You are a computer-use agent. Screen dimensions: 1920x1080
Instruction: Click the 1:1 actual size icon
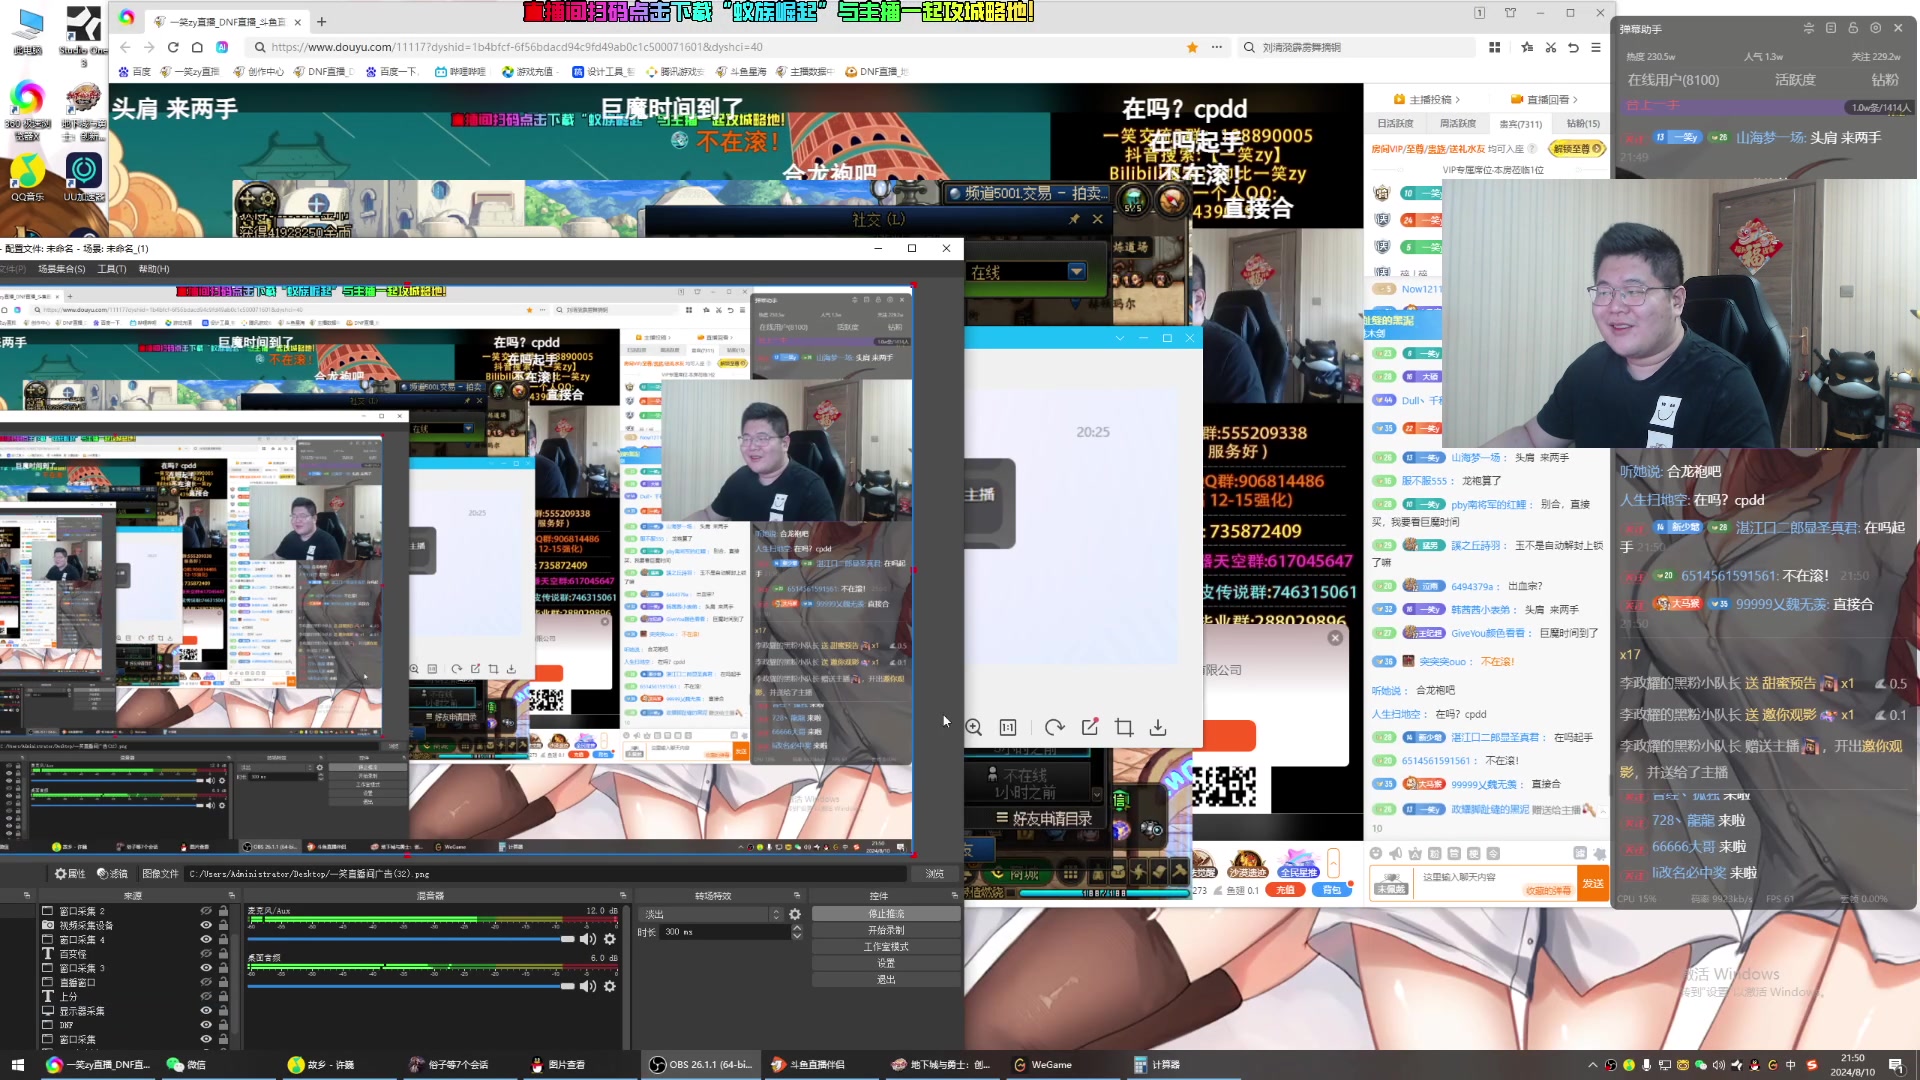click(x=1008, y=728)
